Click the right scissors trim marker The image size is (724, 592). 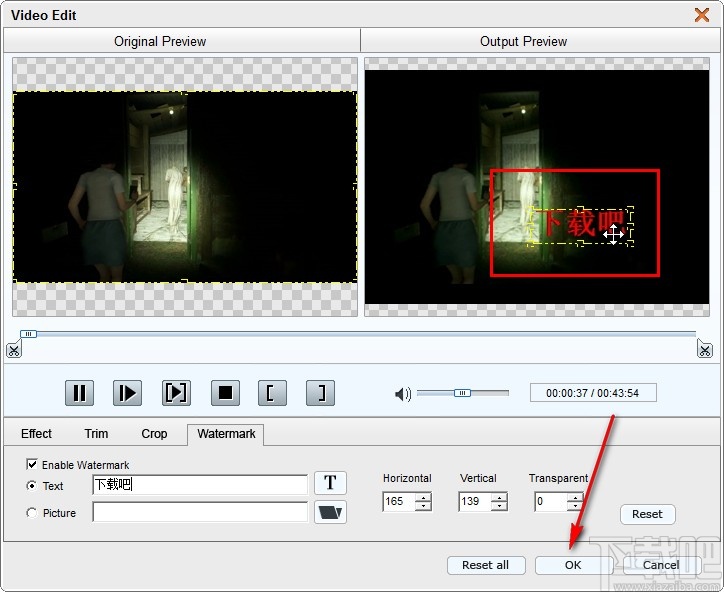point(705,349)
